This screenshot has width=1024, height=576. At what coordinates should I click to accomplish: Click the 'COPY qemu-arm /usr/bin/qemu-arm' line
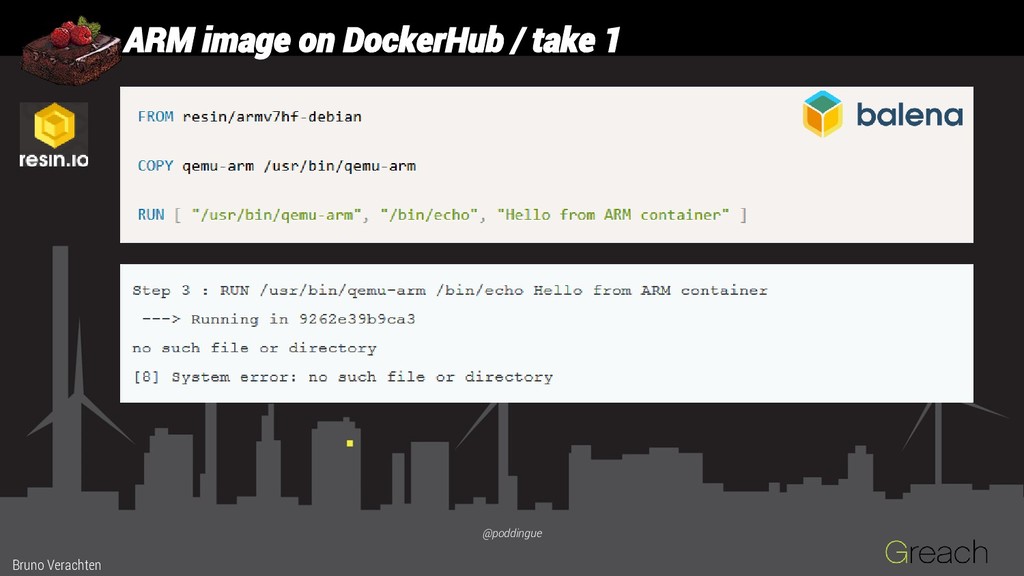(276, 166)
